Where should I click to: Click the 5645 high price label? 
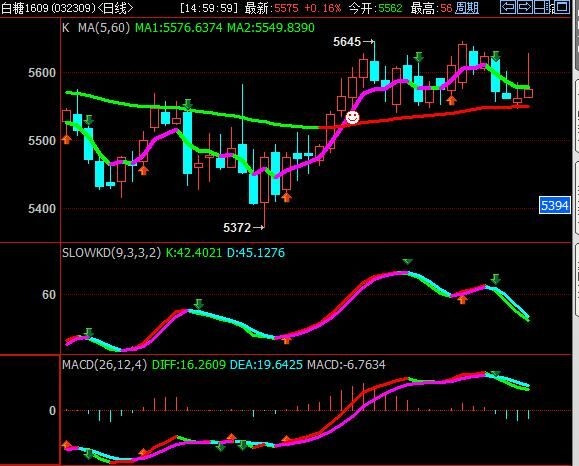[x=347, y=42]
